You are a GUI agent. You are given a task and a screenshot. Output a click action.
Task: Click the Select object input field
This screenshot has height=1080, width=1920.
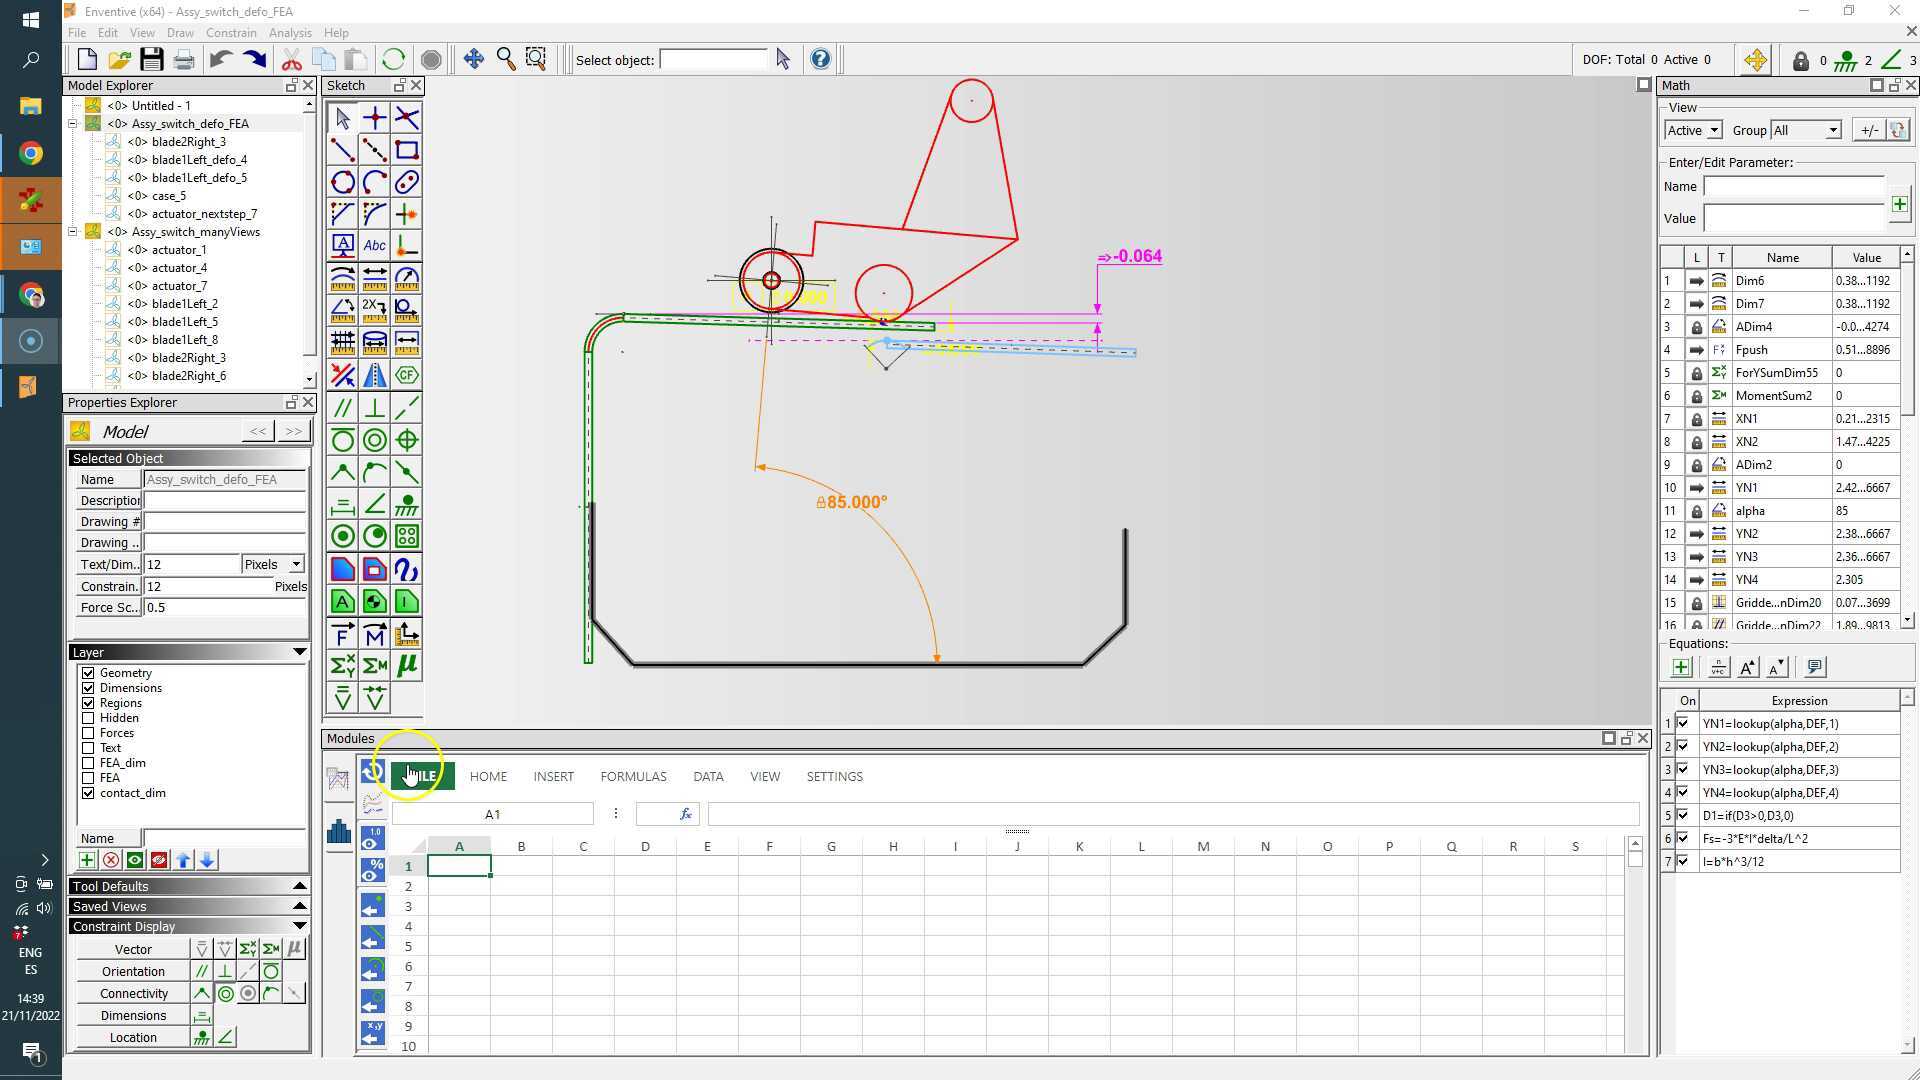coord(714,60)
